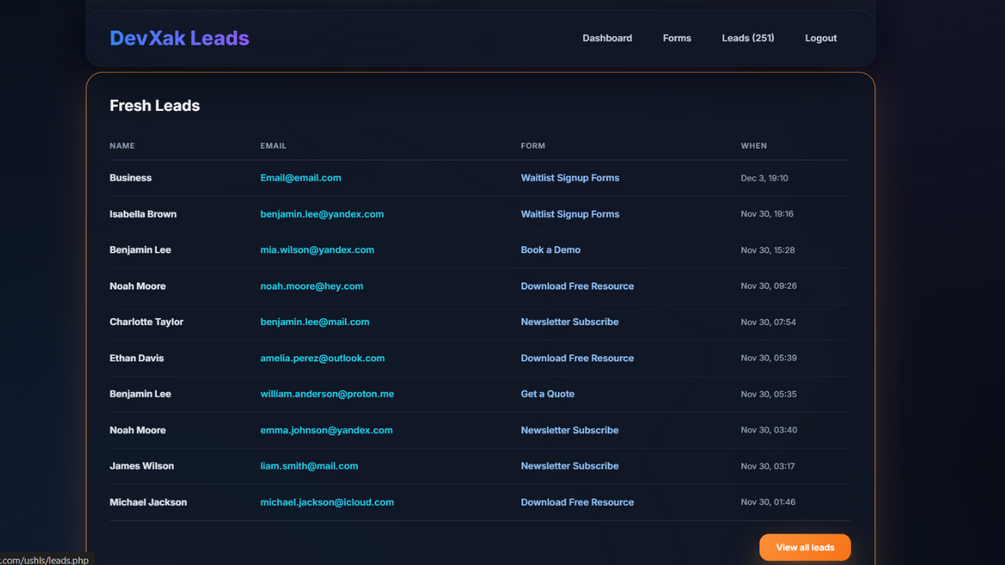Open Newsletter Subscribe in the 03:40 row
Viewport: 1005px width, 565px height.
point(569,430)
